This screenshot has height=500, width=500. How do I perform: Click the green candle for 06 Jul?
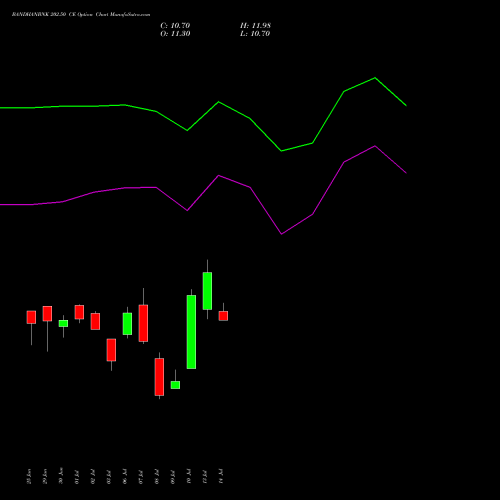click(127, 324)
